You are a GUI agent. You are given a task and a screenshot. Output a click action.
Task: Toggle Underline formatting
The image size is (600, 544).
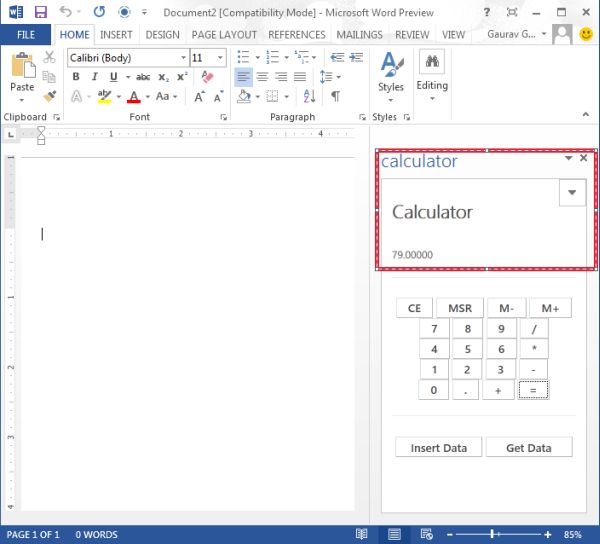pyautogui.click(x=114, y=77)
